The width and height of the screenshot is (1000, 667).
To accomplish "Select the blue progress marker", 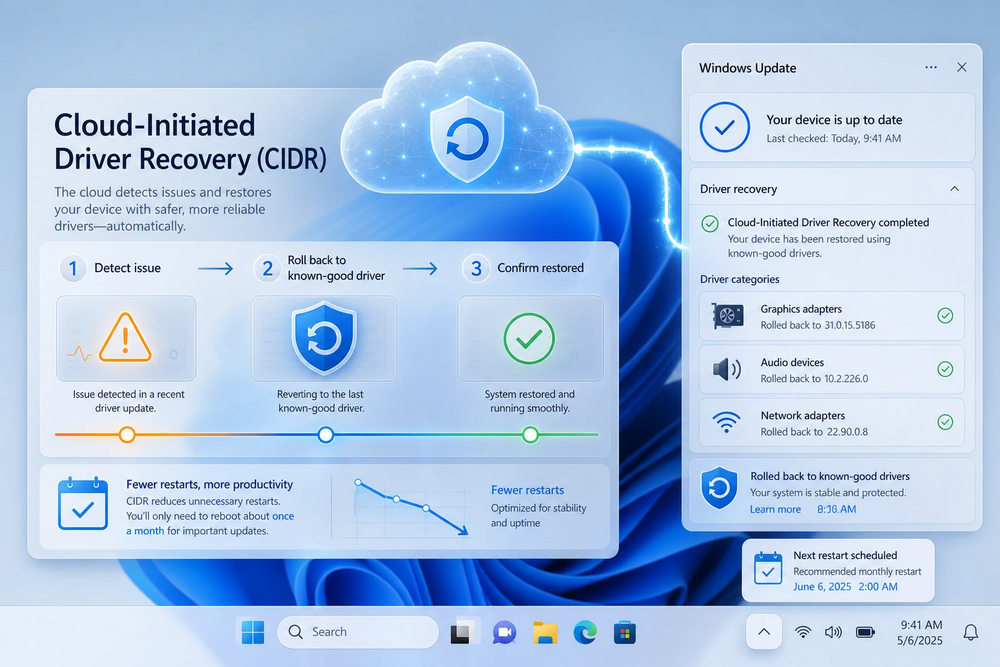I will point(326,435).
